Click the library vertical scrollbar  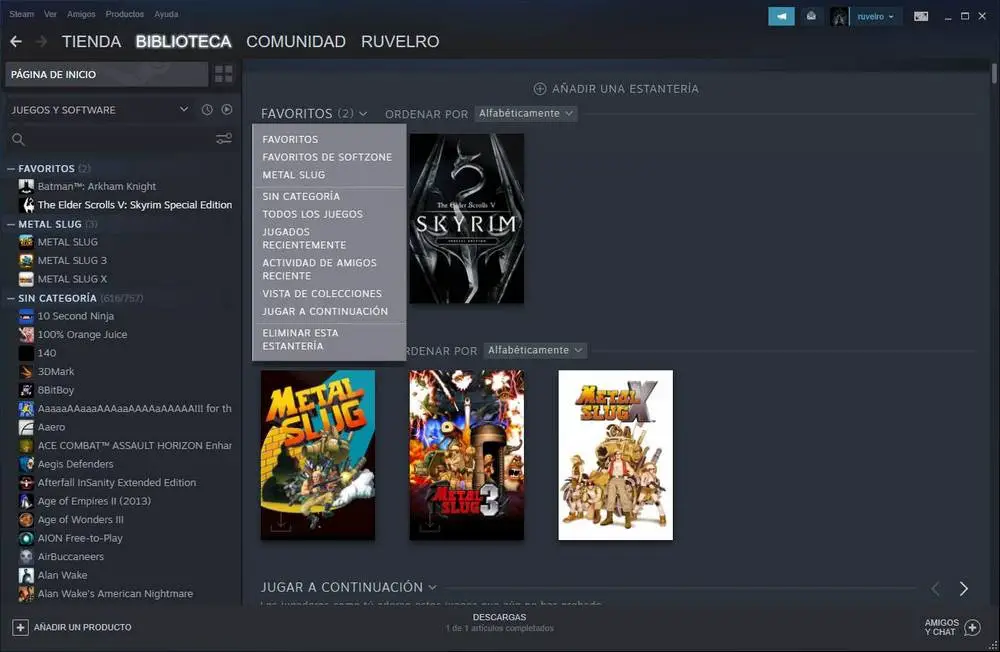[x=994, y=73]
